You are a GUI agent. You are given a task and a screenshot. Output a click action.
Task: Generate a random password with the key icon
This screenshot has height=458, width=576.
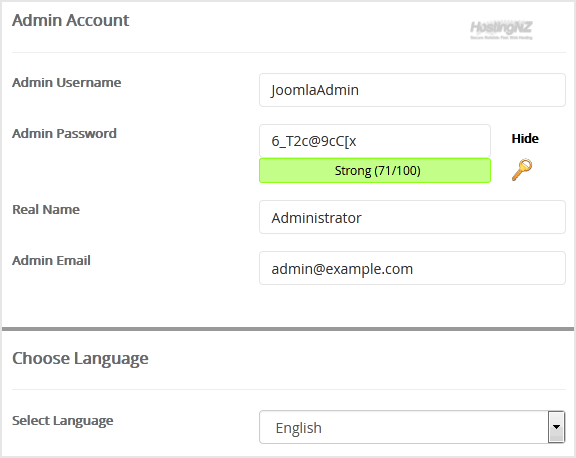(x=522, y=170)
